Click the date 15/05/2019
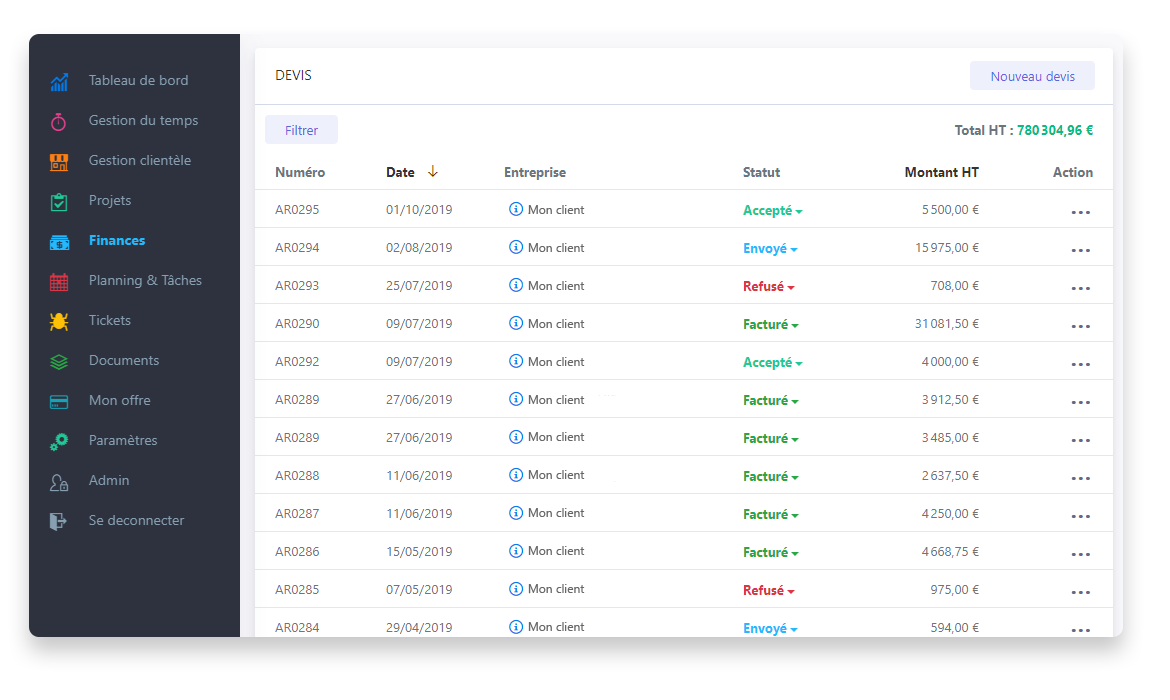Screen dimensions: 1170x700 pos(419,551)
